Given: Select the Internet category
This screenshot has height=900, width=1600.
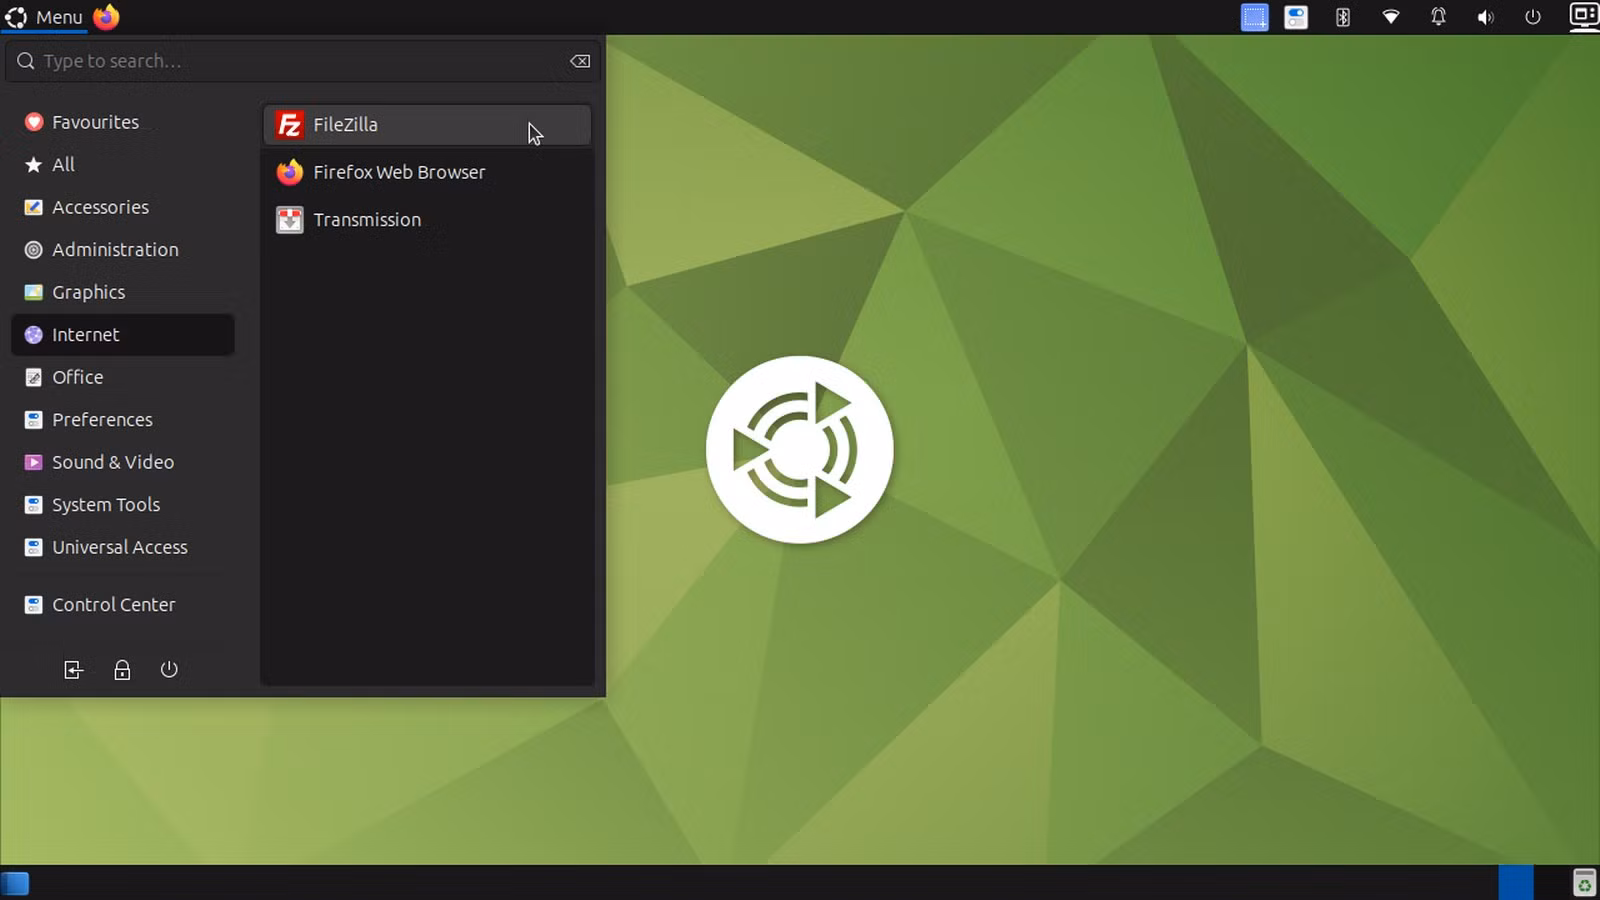Looking at the screenshot, I should point(122,335).
